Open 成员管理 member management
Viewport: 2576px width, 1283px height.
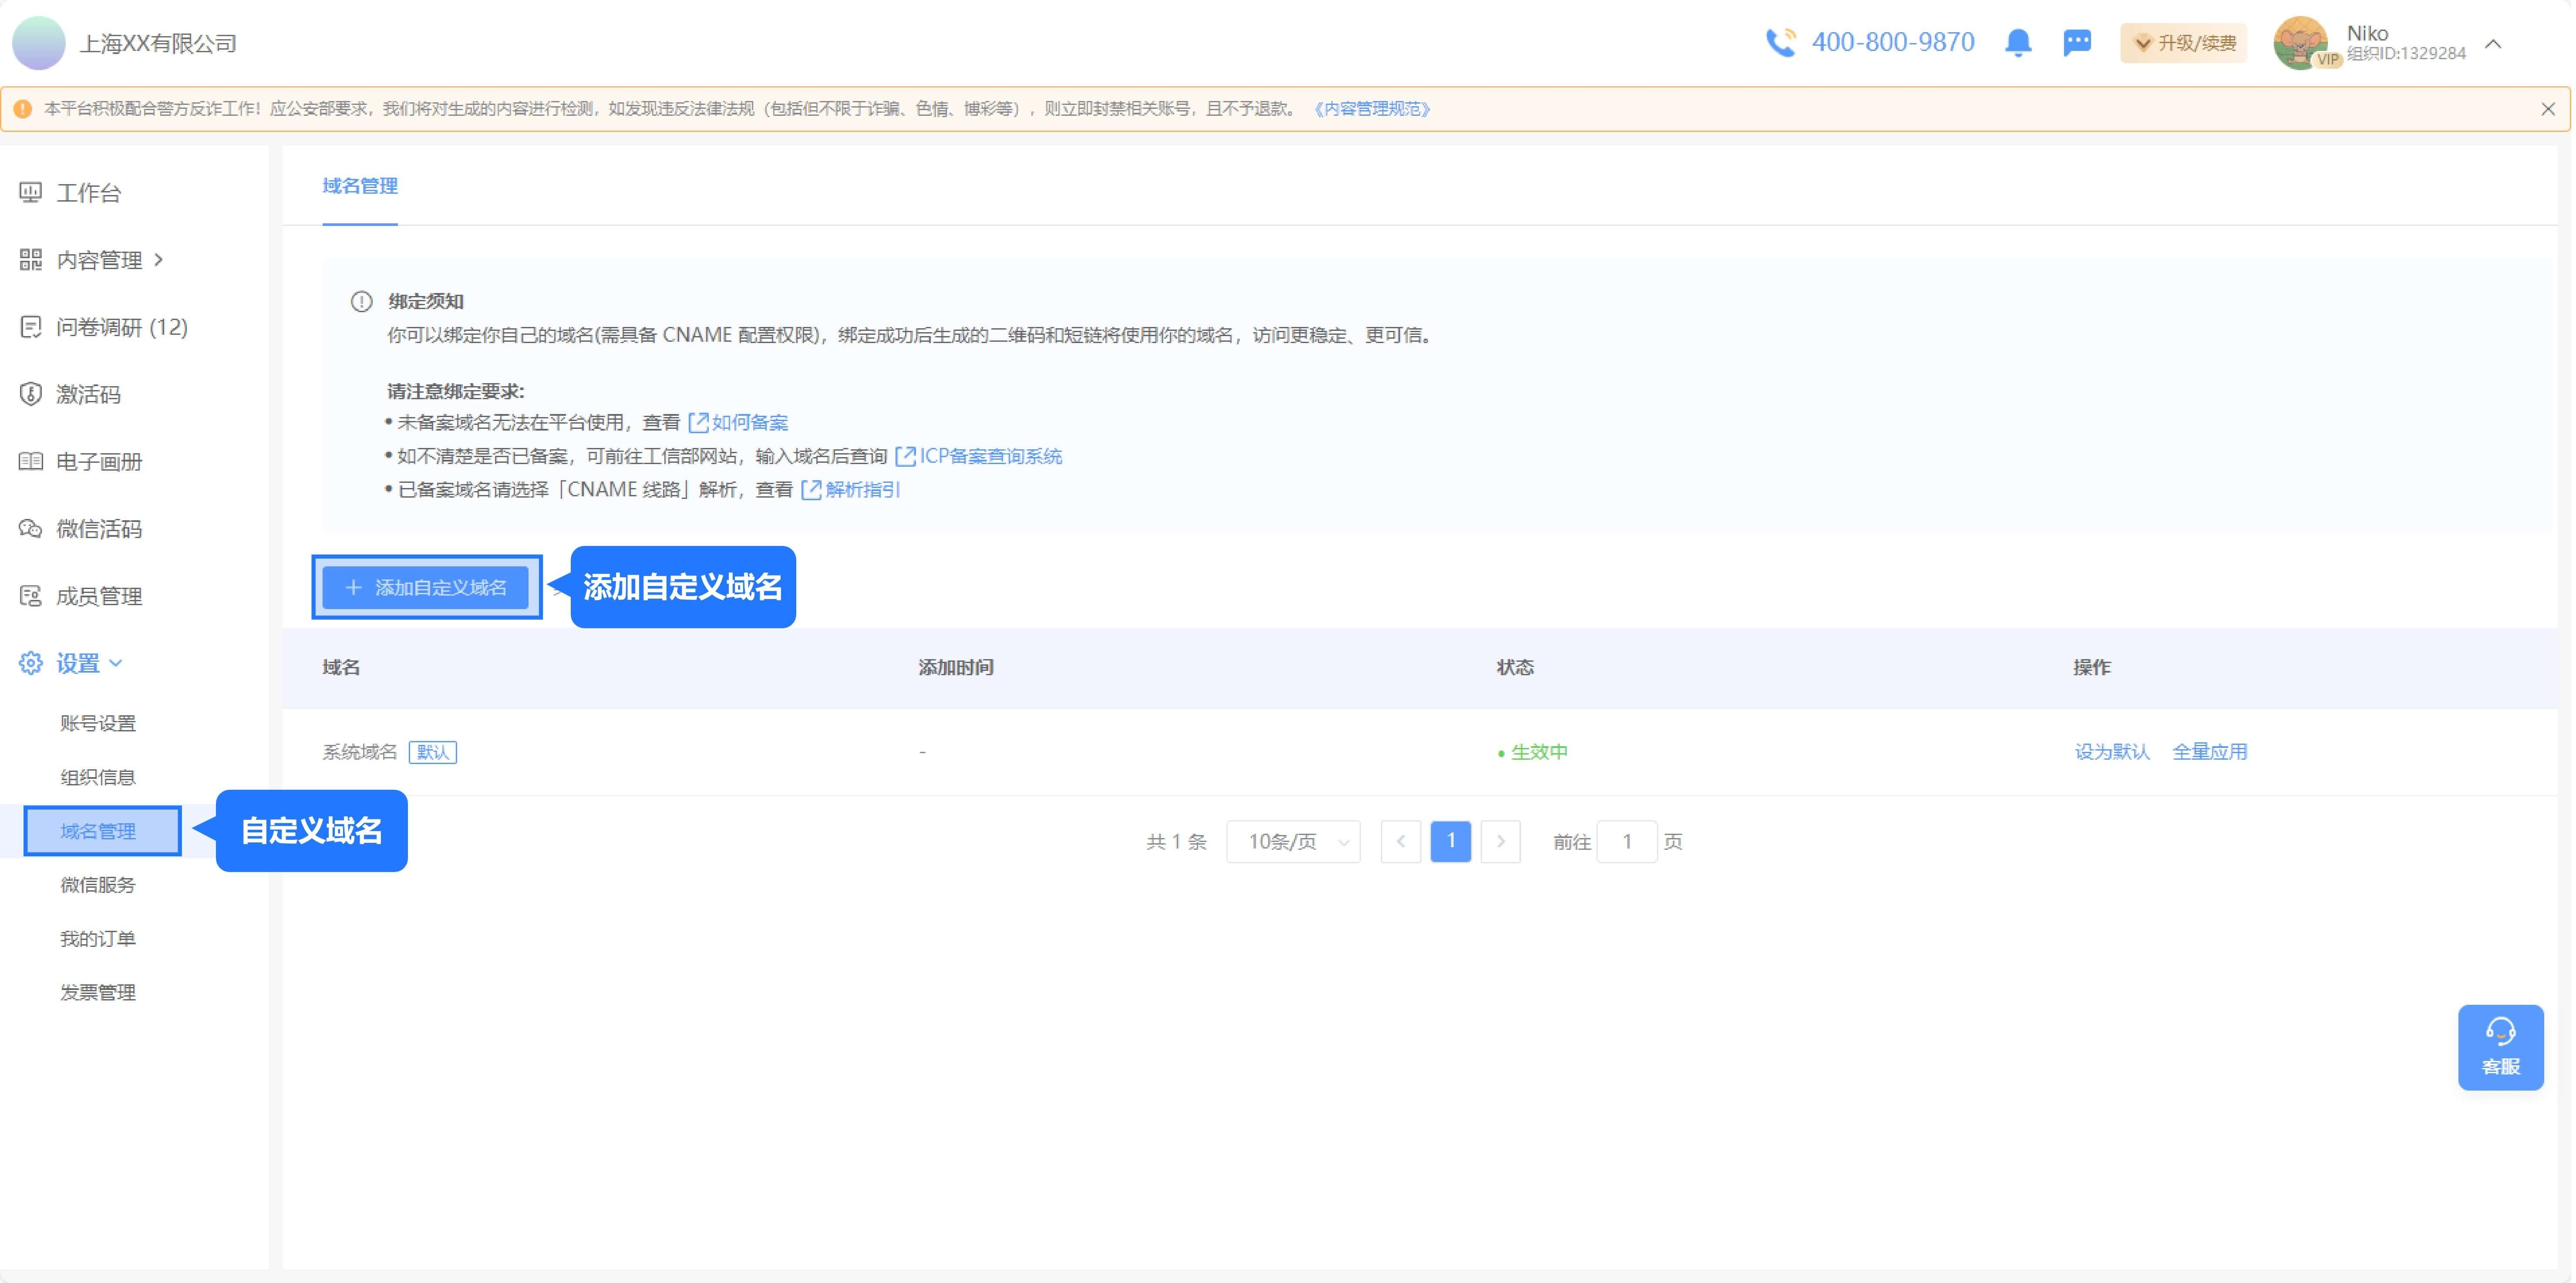(x=30, y=595)
